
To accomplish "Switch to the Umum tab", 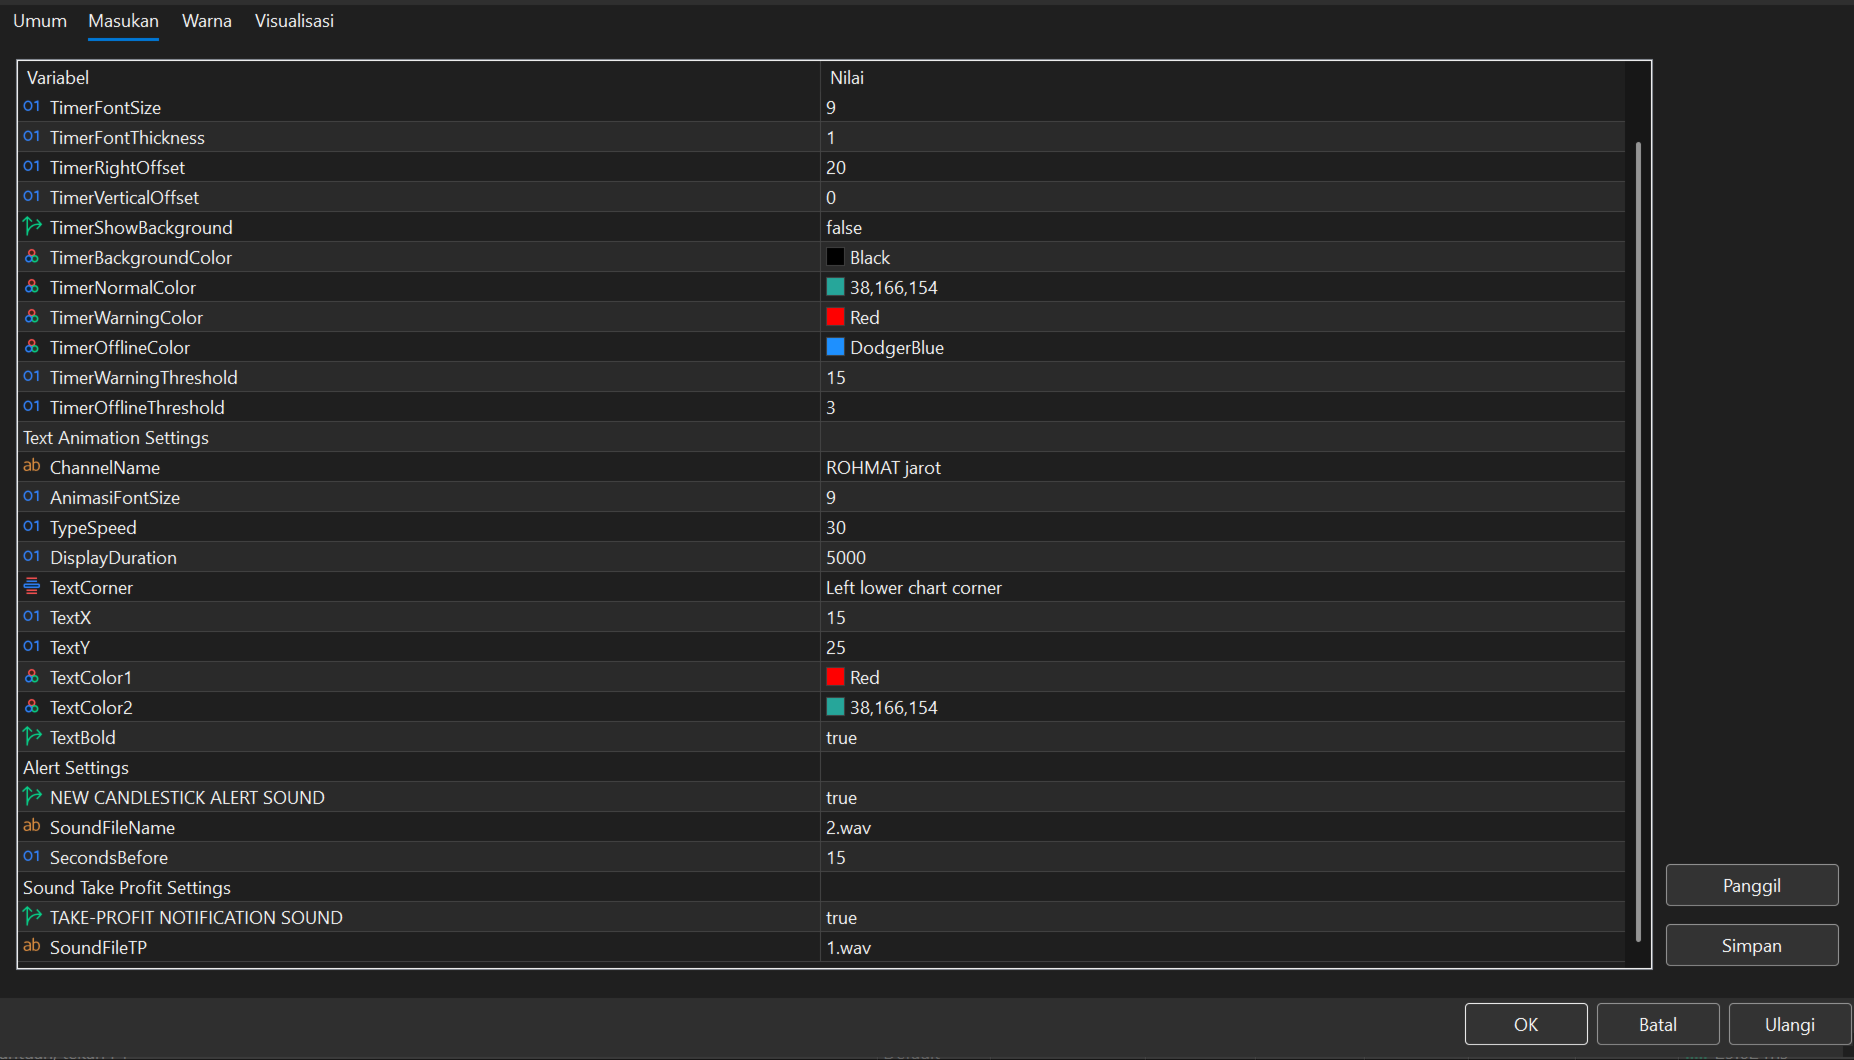I will (40, 21).
